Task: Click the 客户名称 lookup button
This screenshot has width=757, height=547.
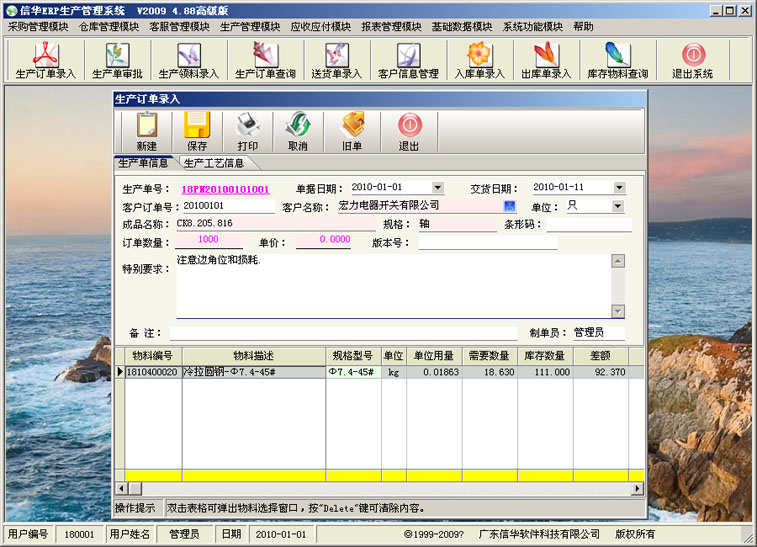Action: pyautogui.click(x=509, y=206)
